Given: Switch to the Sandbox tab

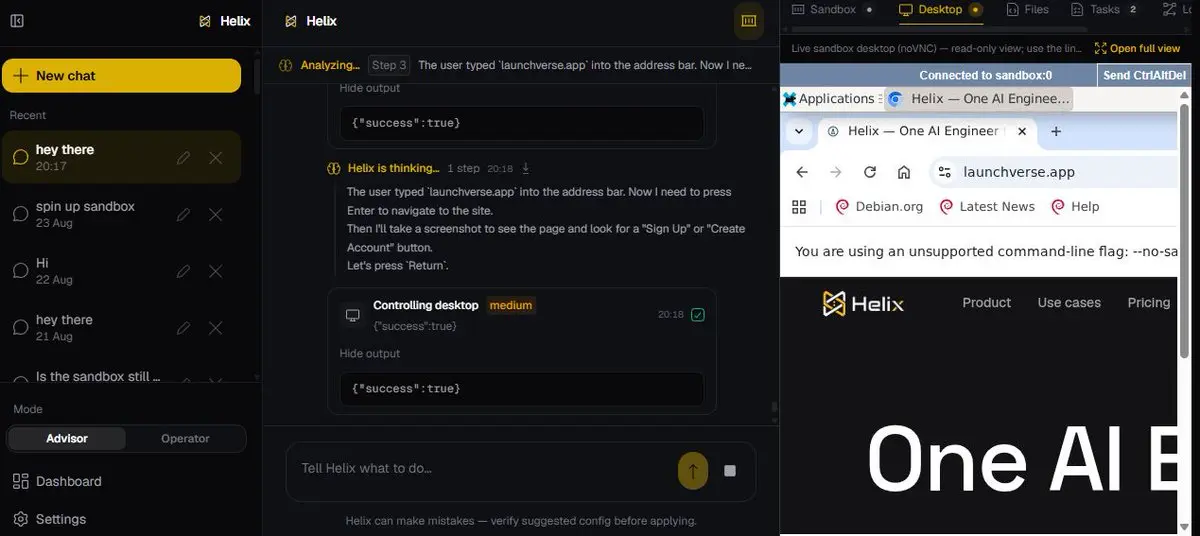Looking at the screenshot, I should [832, 9].
